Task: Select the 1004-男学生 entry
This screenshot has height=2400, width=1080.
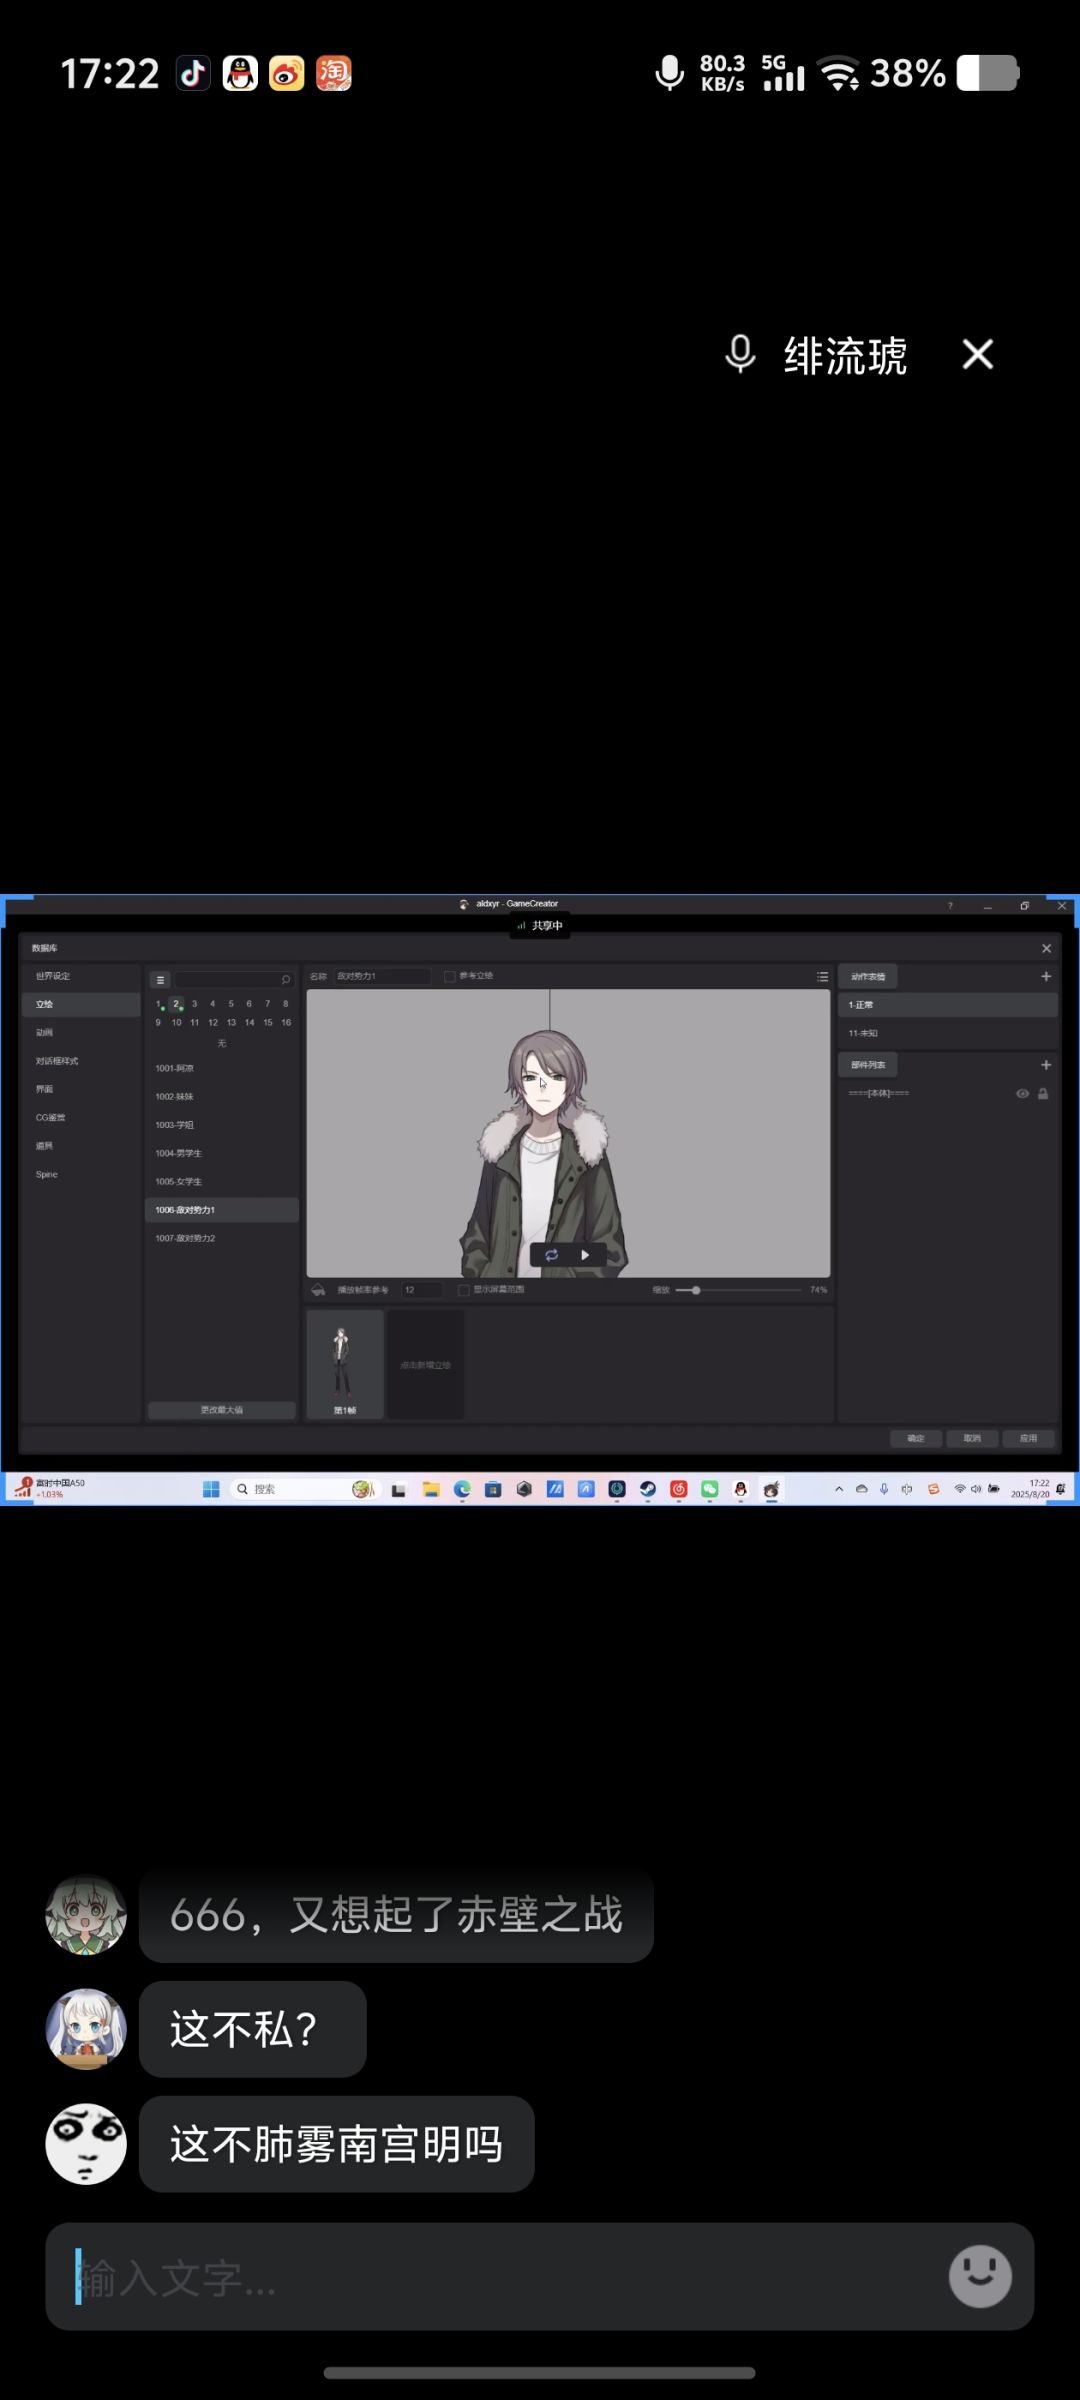Action: coord(222,1153)
